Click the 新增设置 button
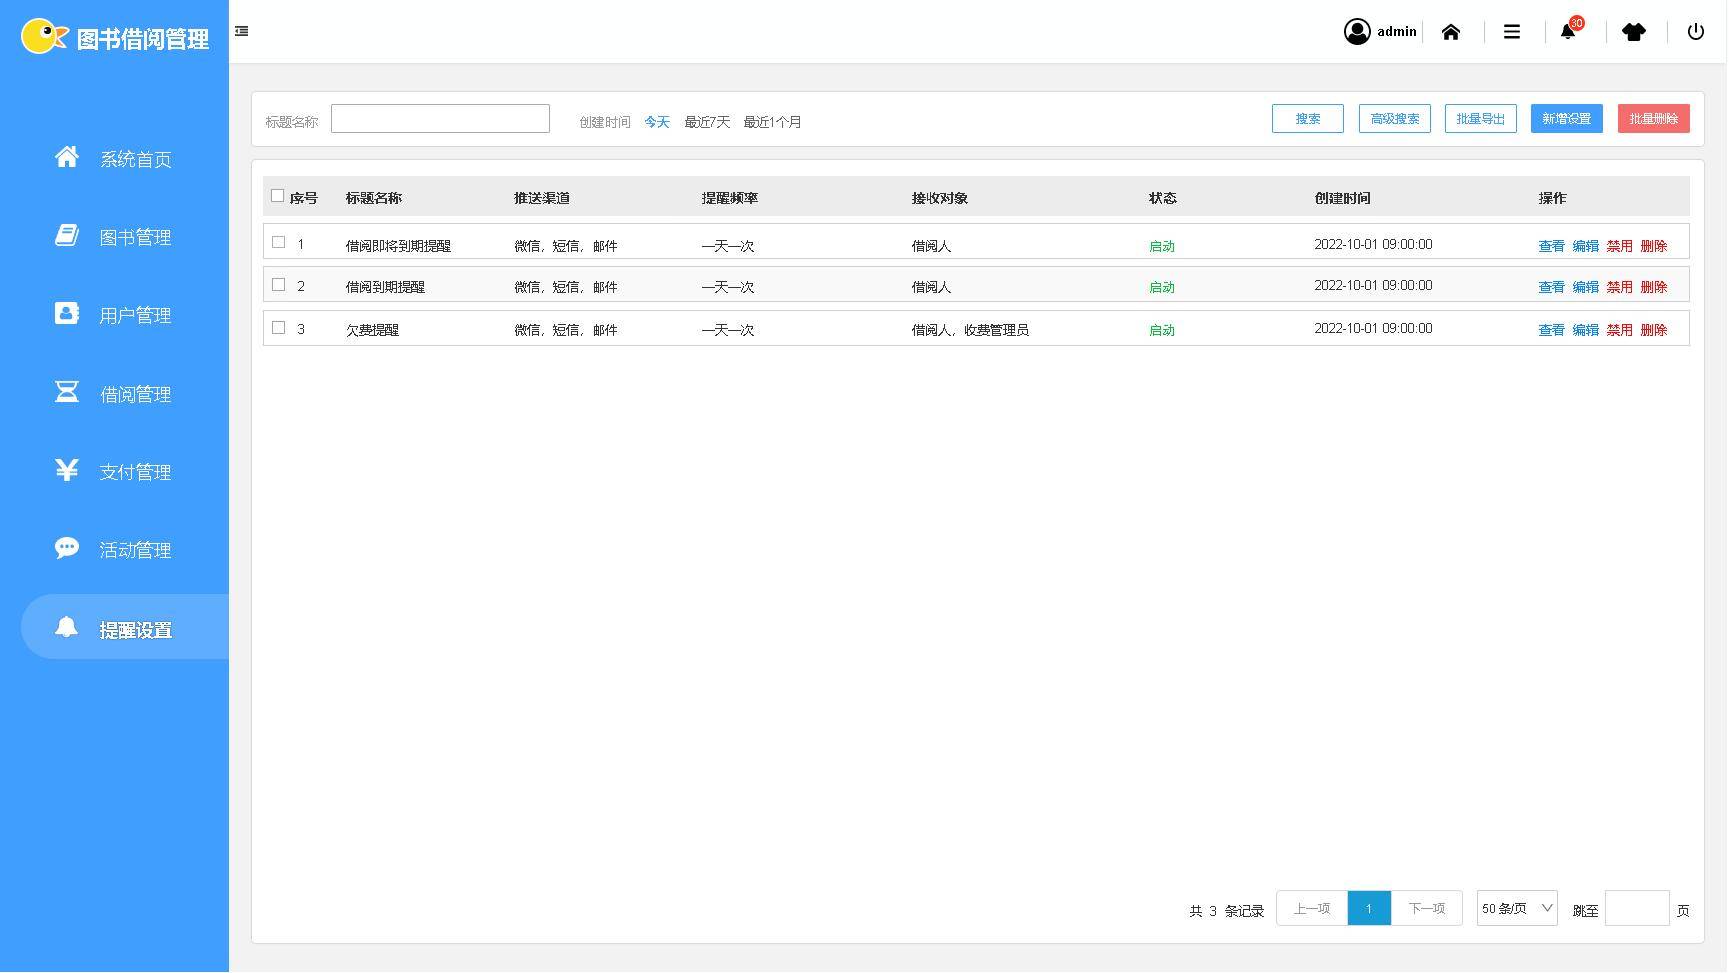Image resolution: width=1729 pixels, height=973 pixels. (x=1566, y=119)
